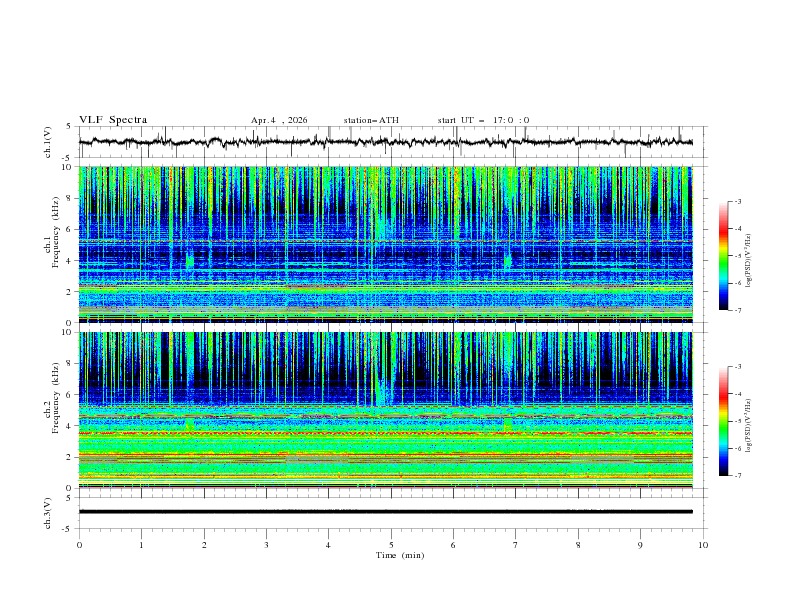Click inside the ch.1 spectrogram panel
Screen dimensions: 792x612
tap(385, 244)
